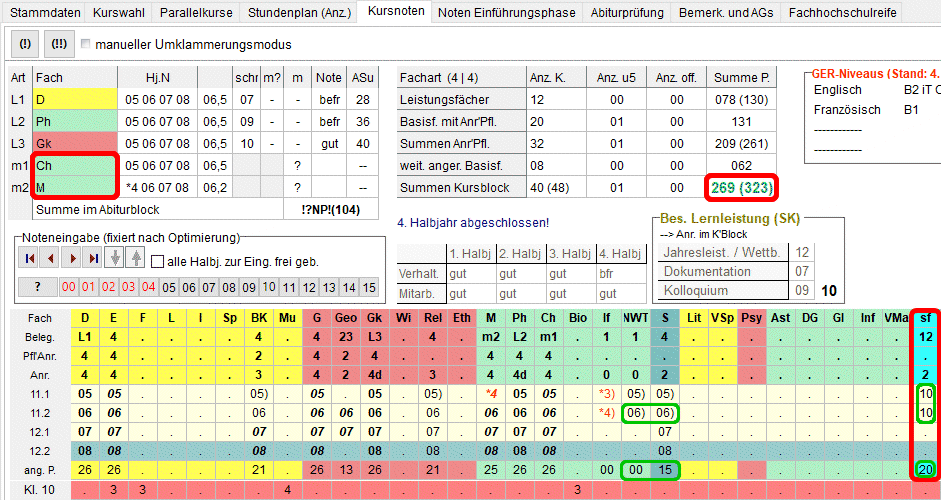Viewport: 941px width, 500px height.
Task: Select the Fachhochschulreife tab
Action: click(841, 13)
